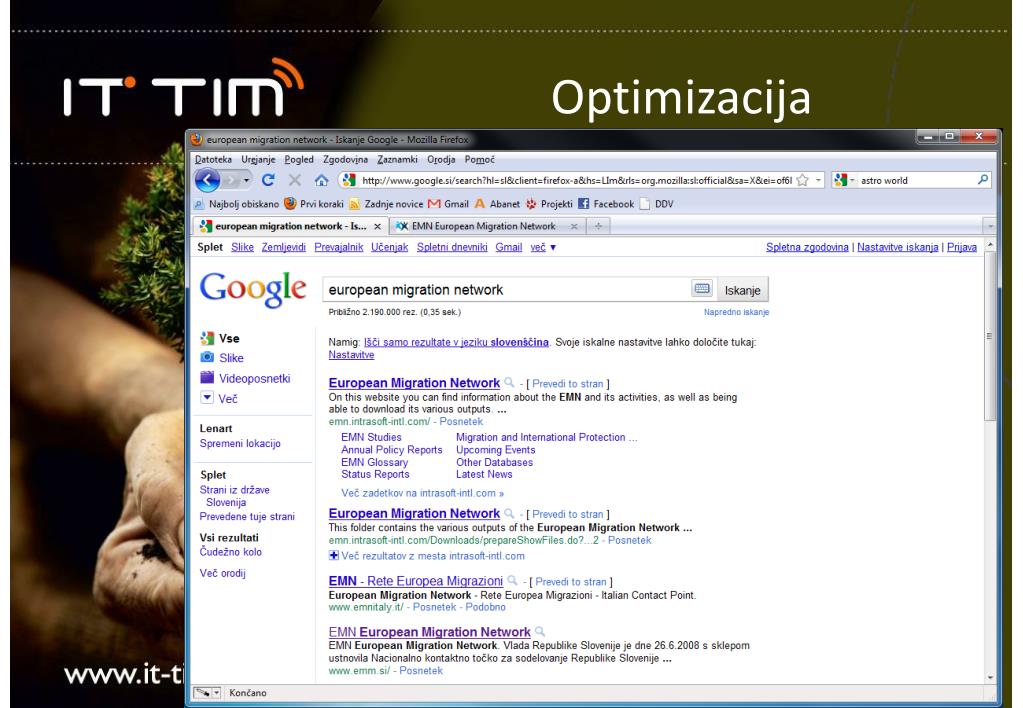
Task: Open the on-screen keyboard icon in Google search
Action: 702,288
